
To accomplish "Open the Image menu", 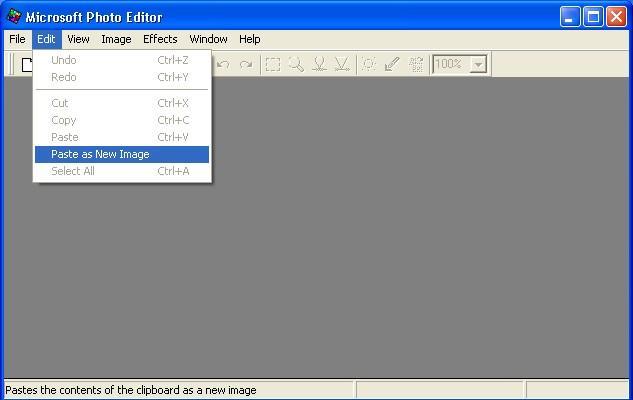I will 116,39.
